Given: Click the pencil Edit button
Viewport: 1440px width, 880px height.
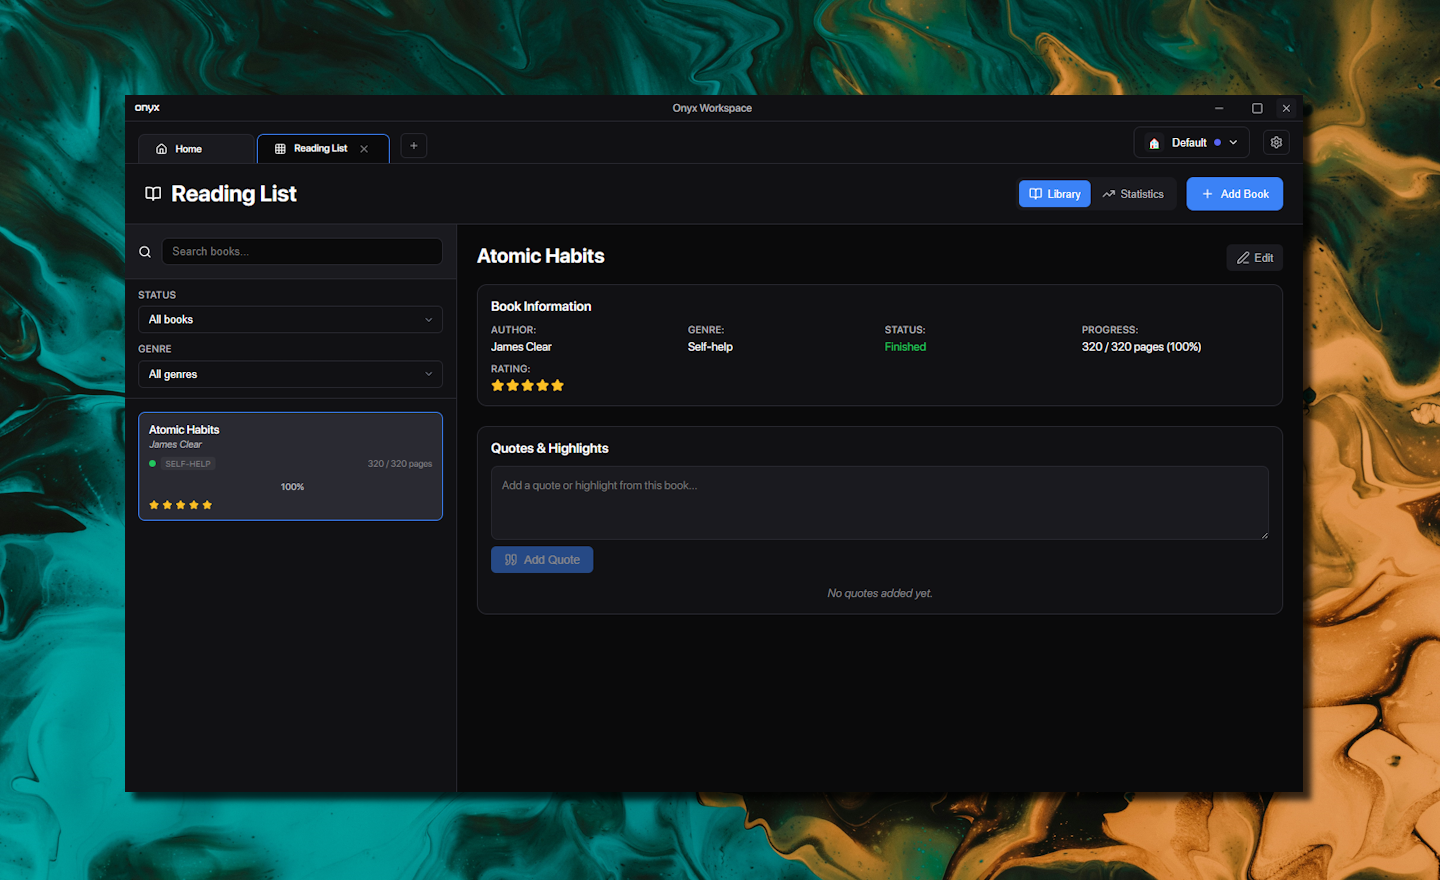Looking at the screenshot, I should (x=1254, y=258).
